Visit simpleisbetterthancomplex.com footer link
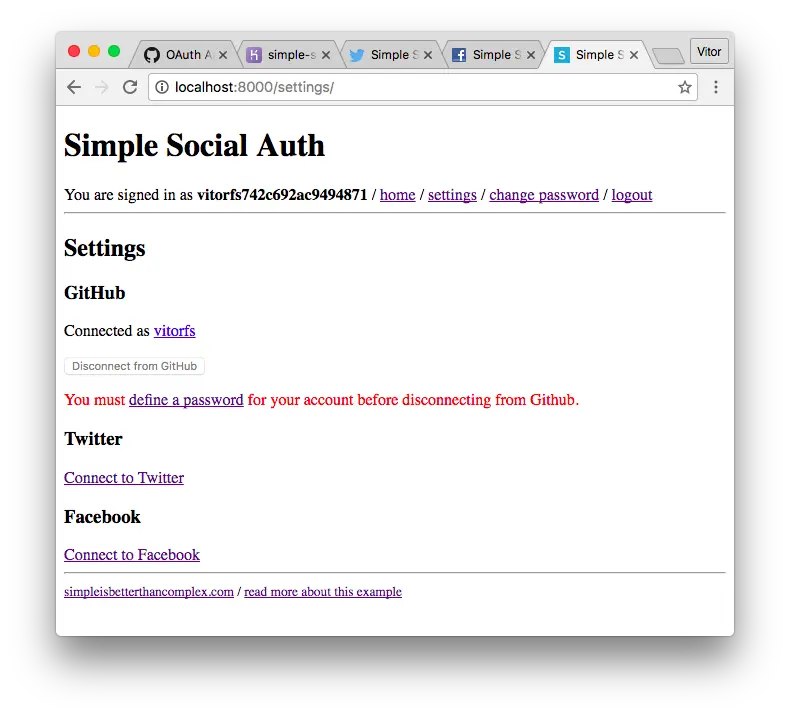The width and height of the screenshot is (790, 716). [149, 591]
